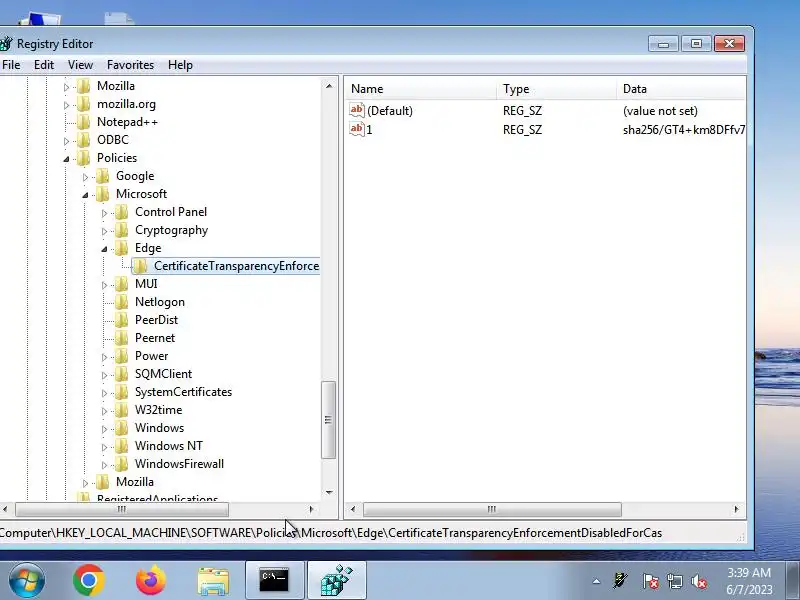Click the (Default) string value icon
The width and height of the screenshot is (800, 600).
point(357,110)
